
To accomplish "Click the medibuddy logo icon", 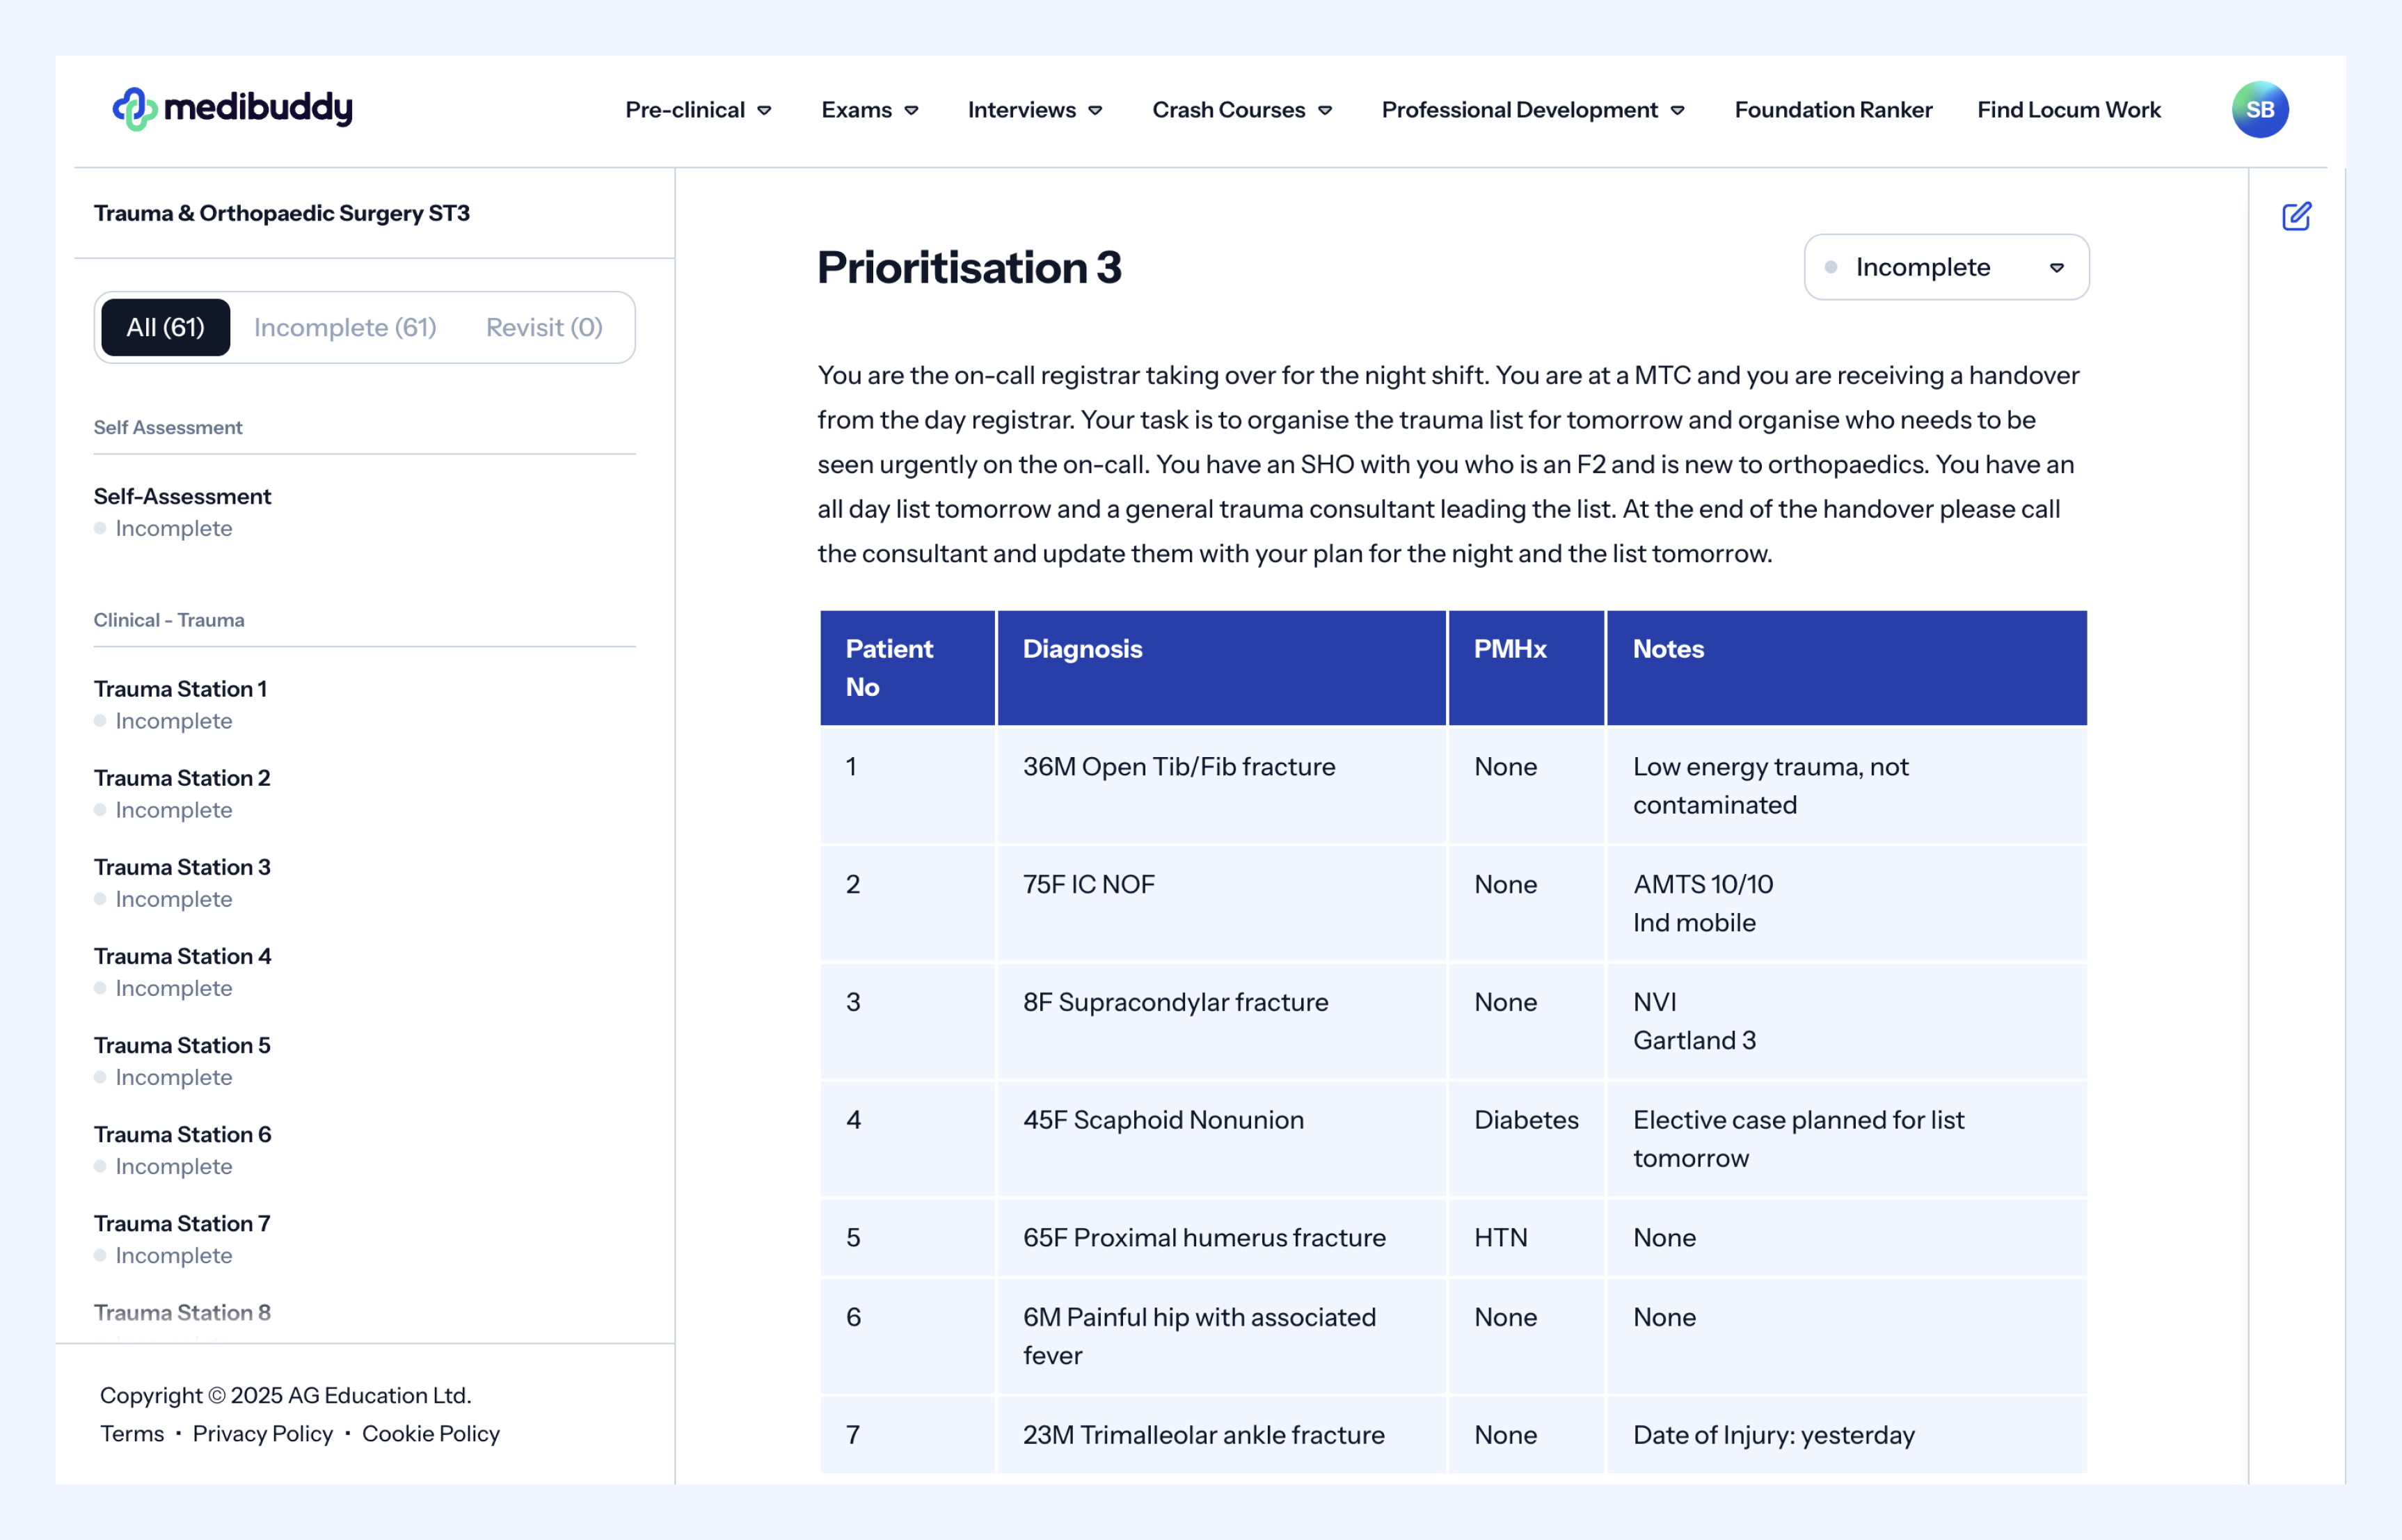I will tap(134, 109).
